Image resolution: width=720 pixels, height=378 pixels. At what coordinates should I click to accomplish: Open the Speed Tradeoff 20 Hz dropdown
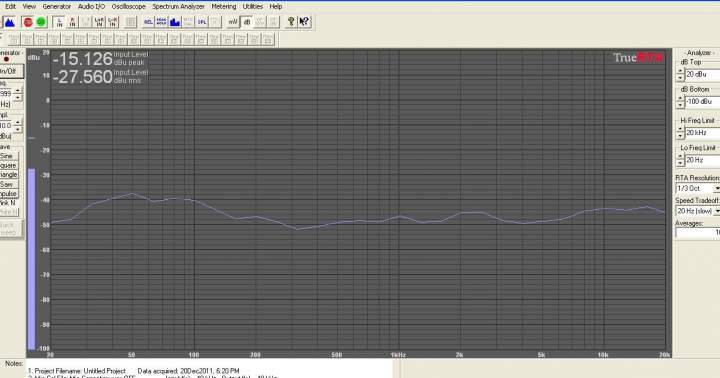click(x=698, y=211)
